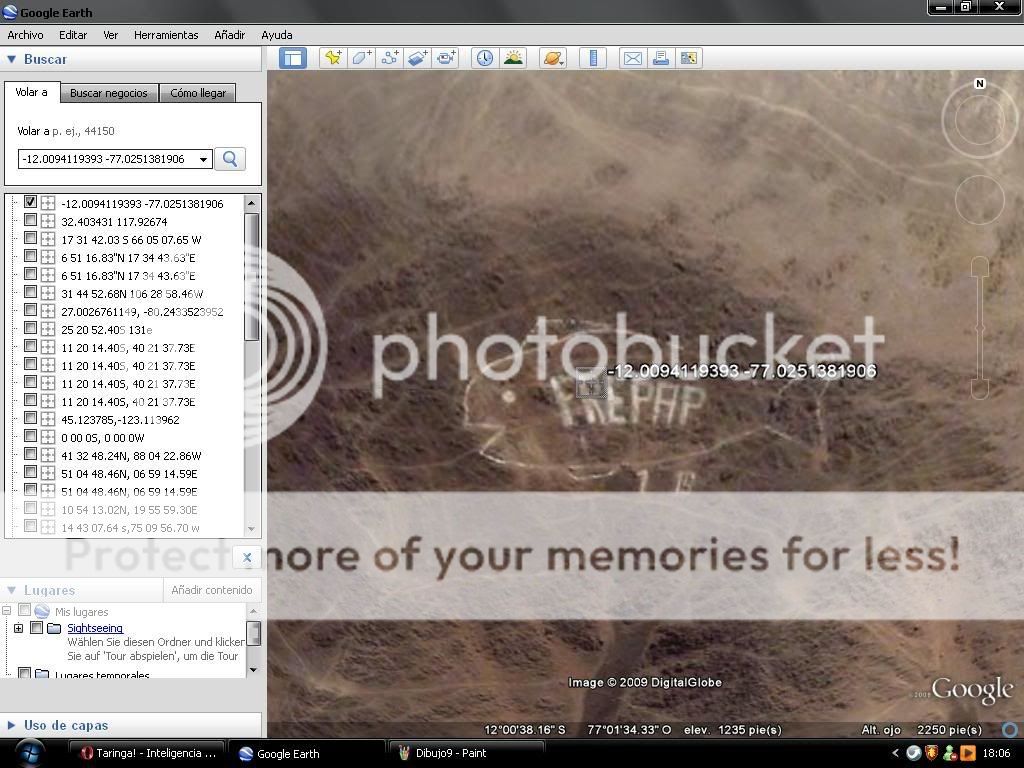Open the Editar menu
1024x768 pixels.
[x=73, y=35]
